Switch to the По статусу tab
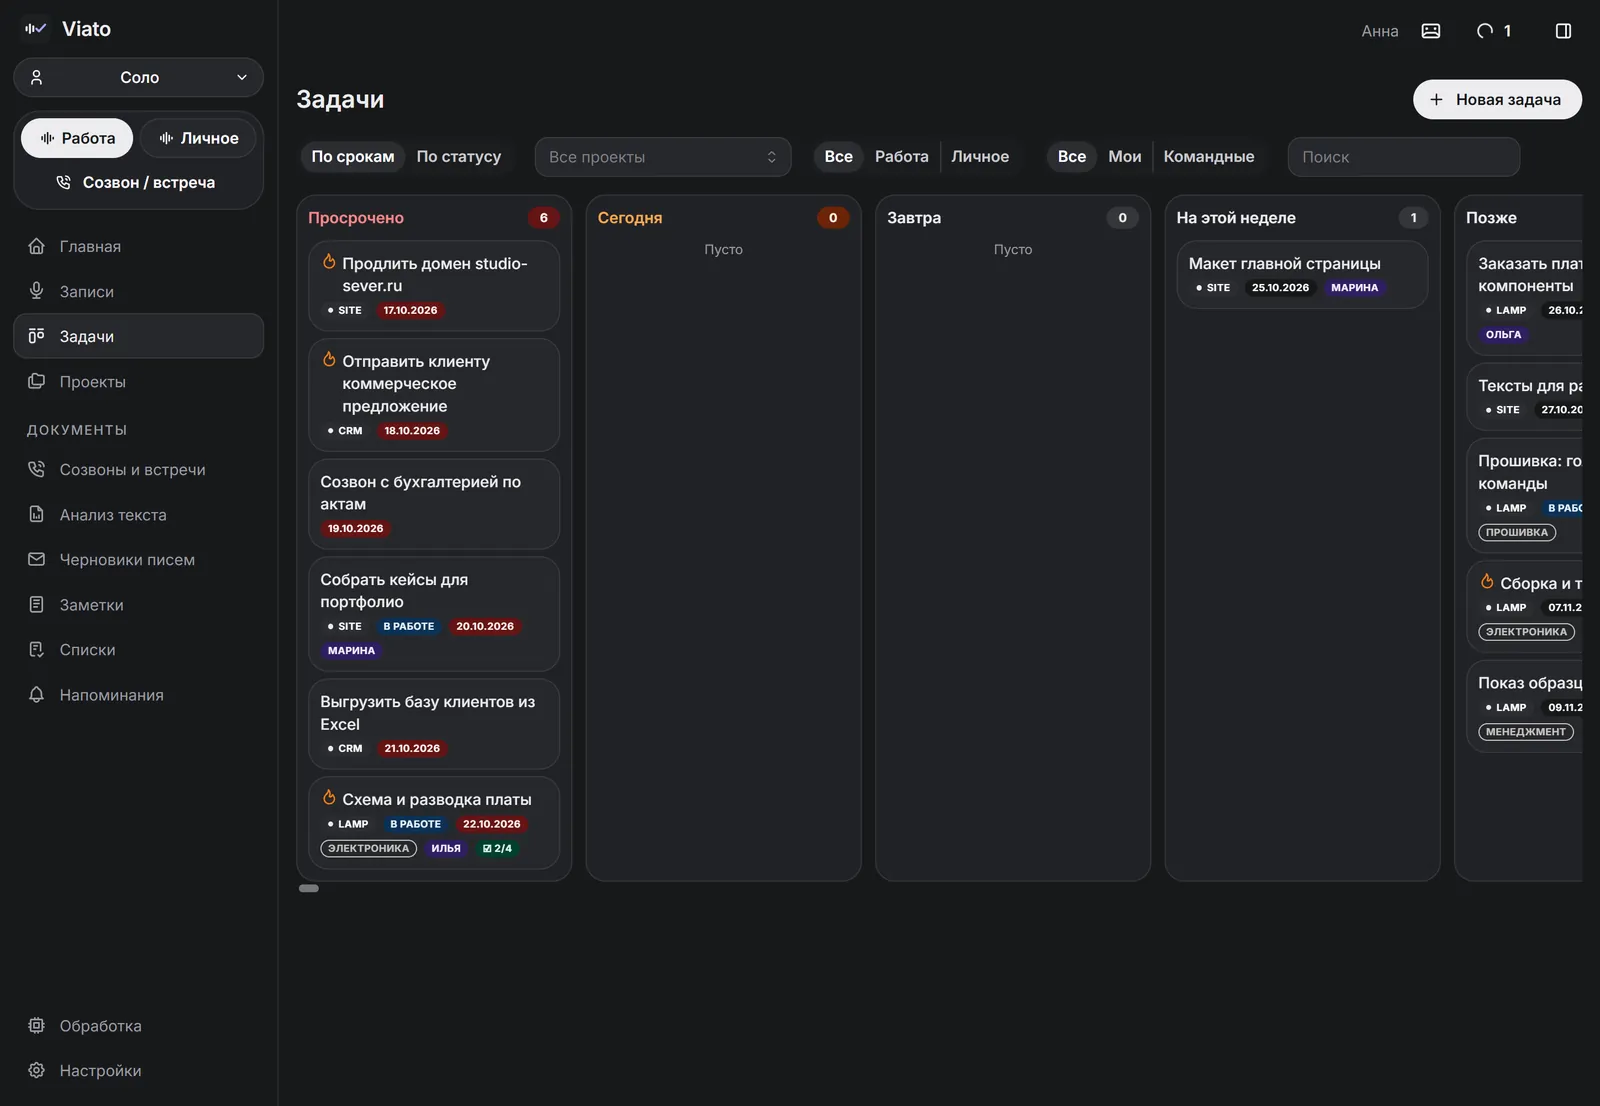Screen dimensions: 1600x1106 pos(459,156)
